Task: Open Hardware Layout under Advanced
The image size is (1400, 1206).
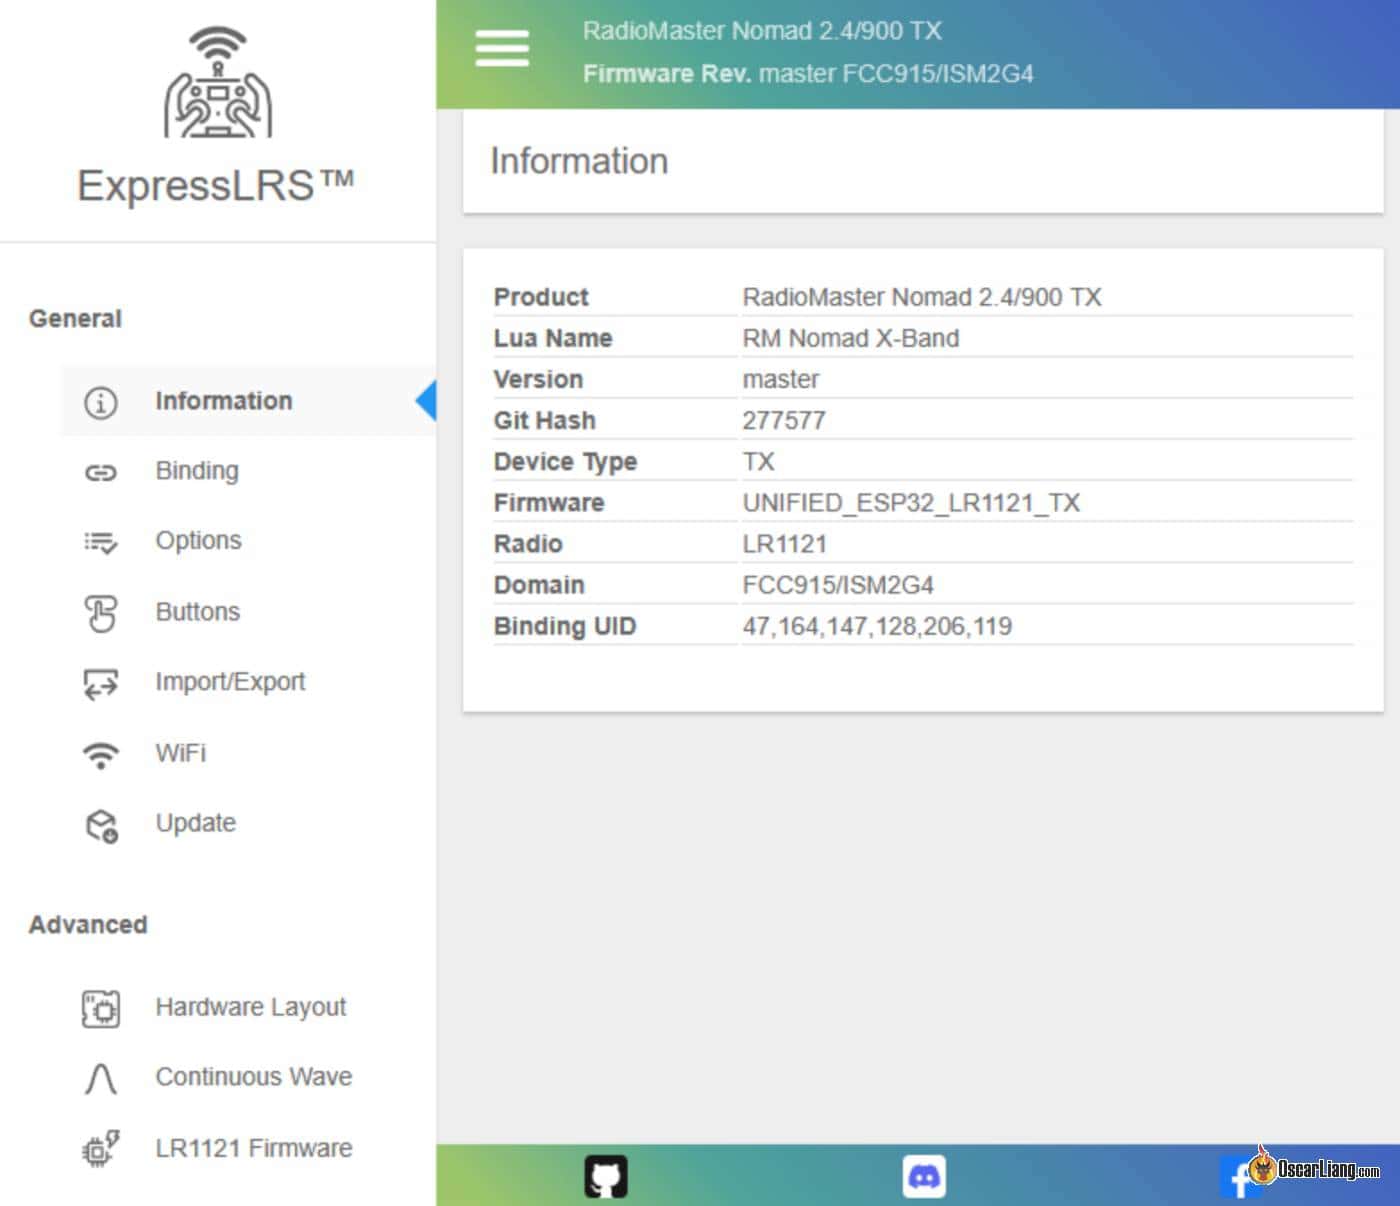Action: click(250, 1007)
